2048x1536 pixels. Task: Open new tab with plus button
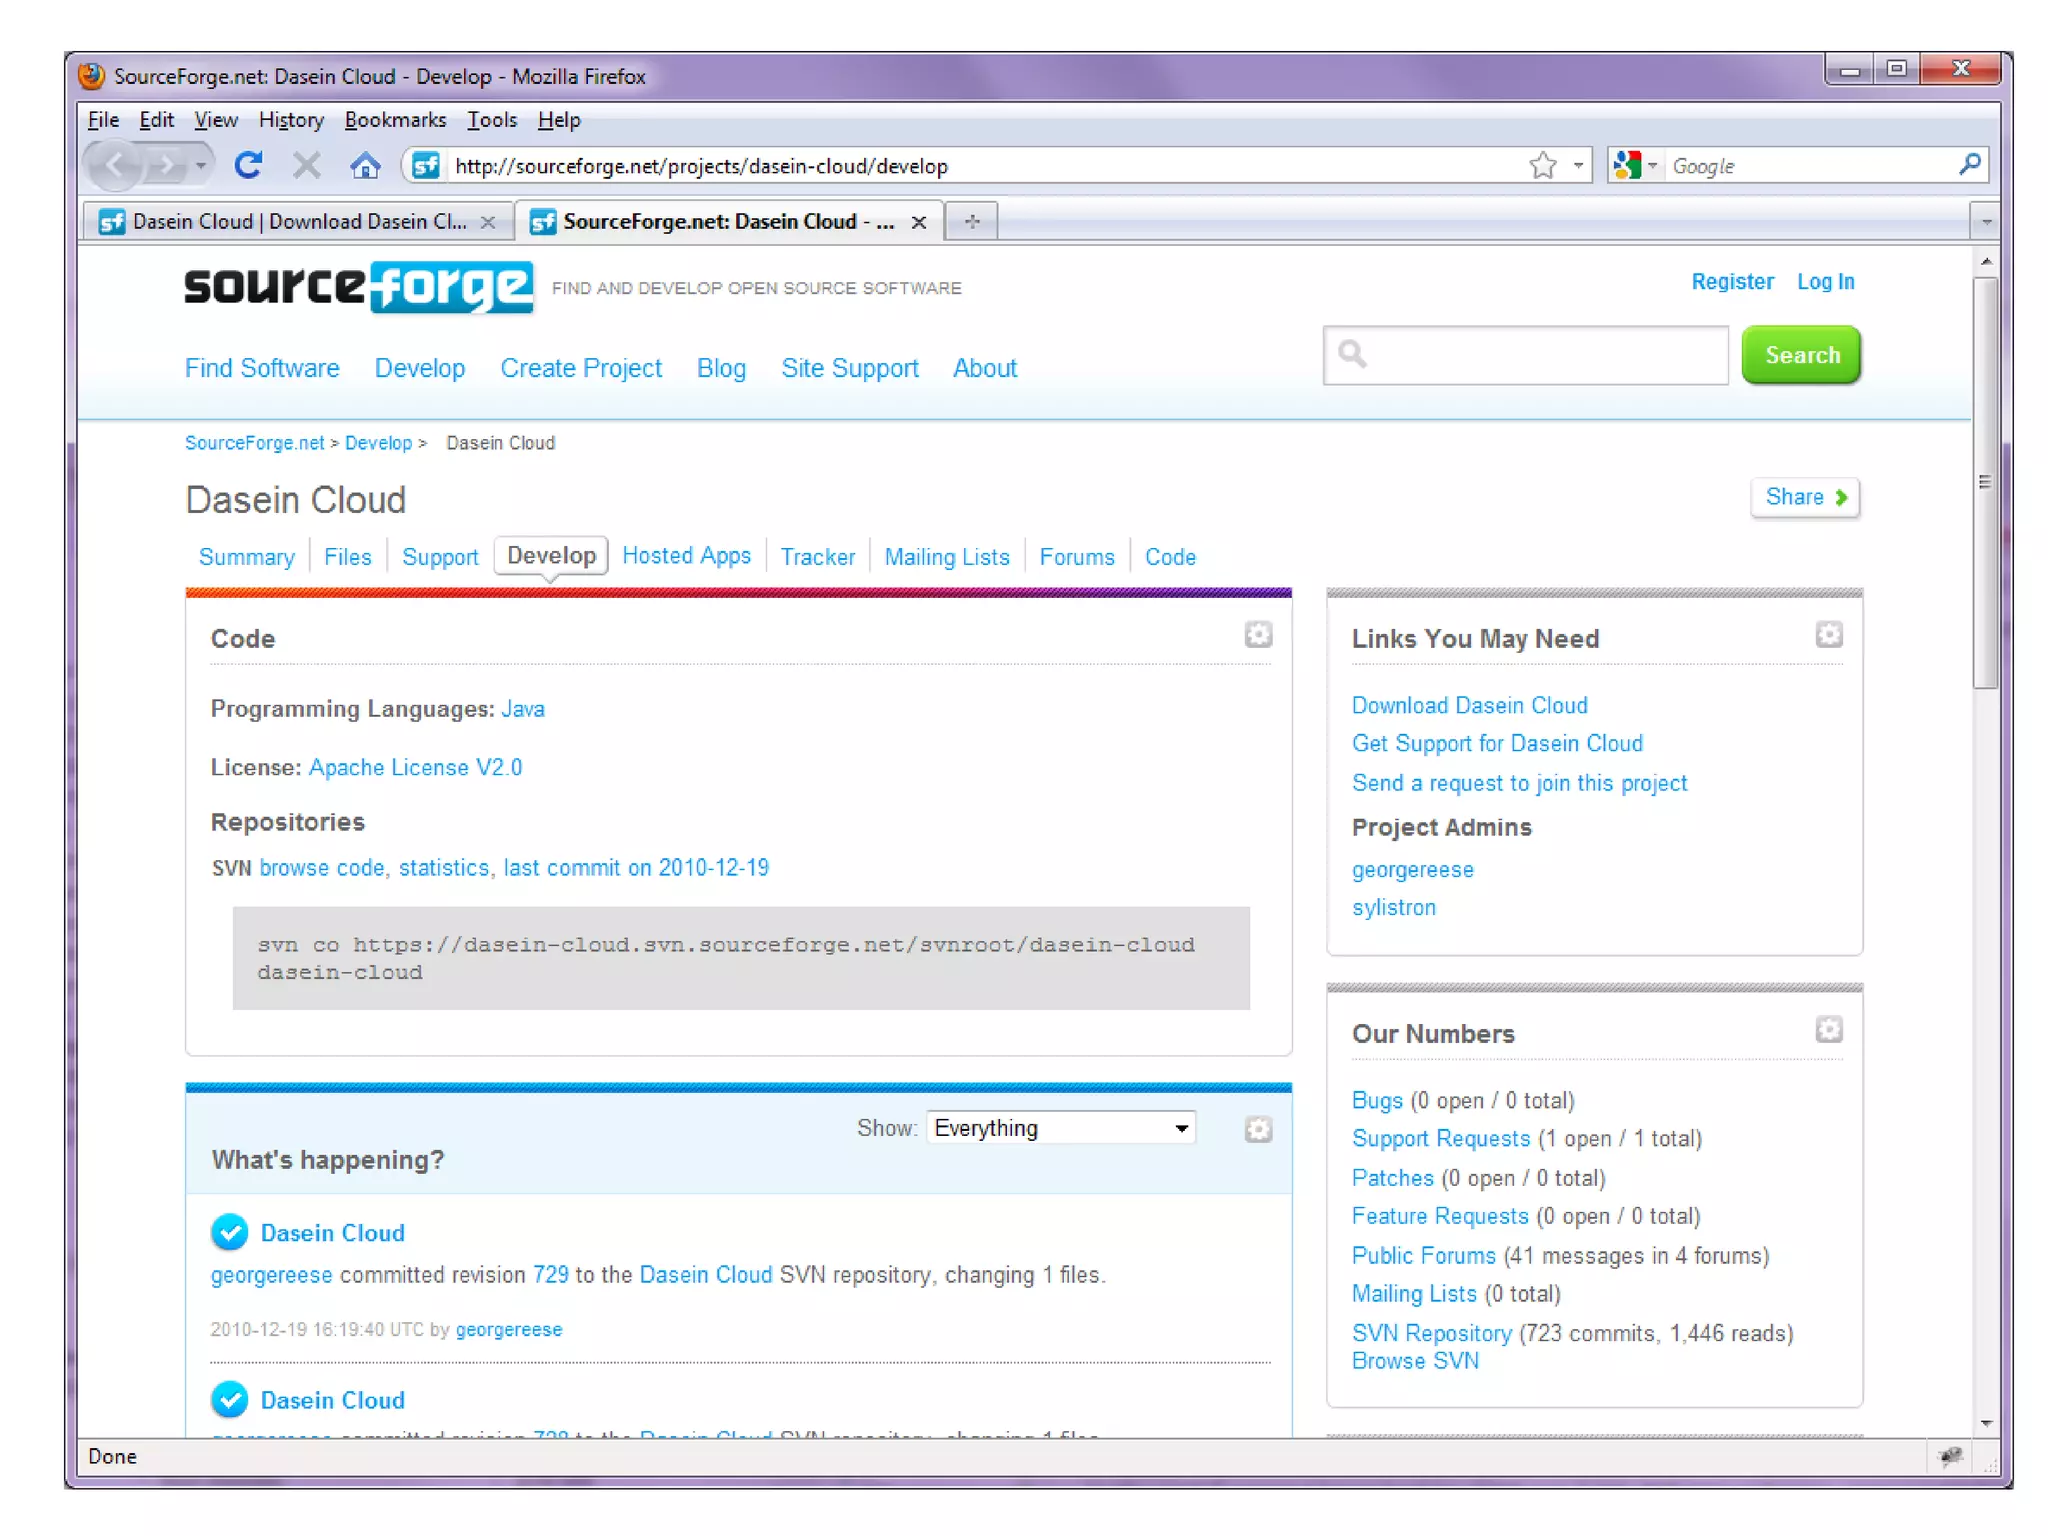pyautogui.click(x=971, y=221)
